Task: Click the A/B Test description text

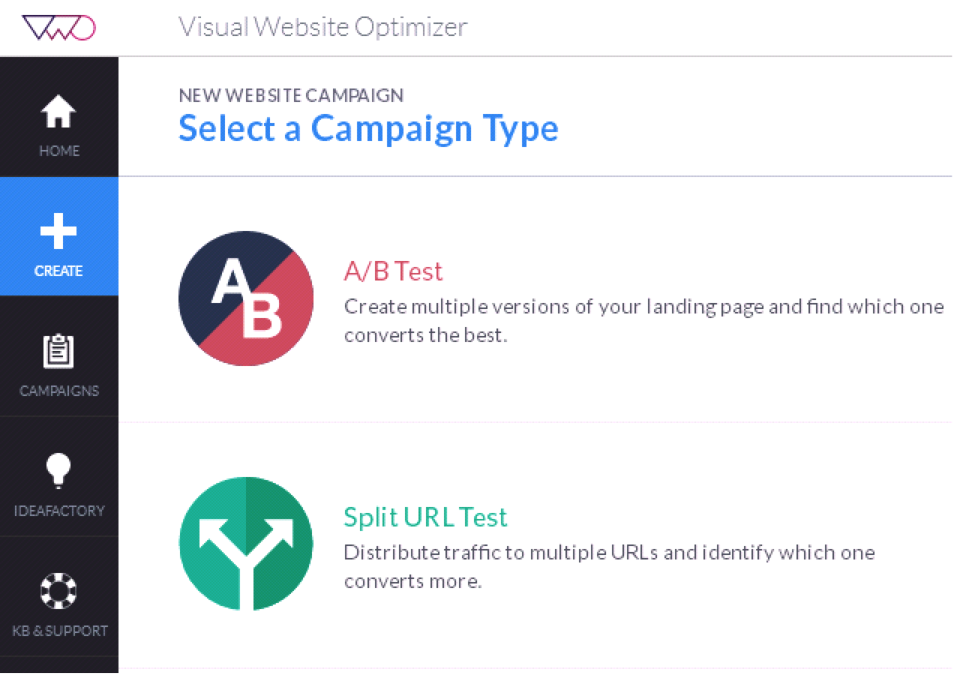Action: click(x=644, y=320)
